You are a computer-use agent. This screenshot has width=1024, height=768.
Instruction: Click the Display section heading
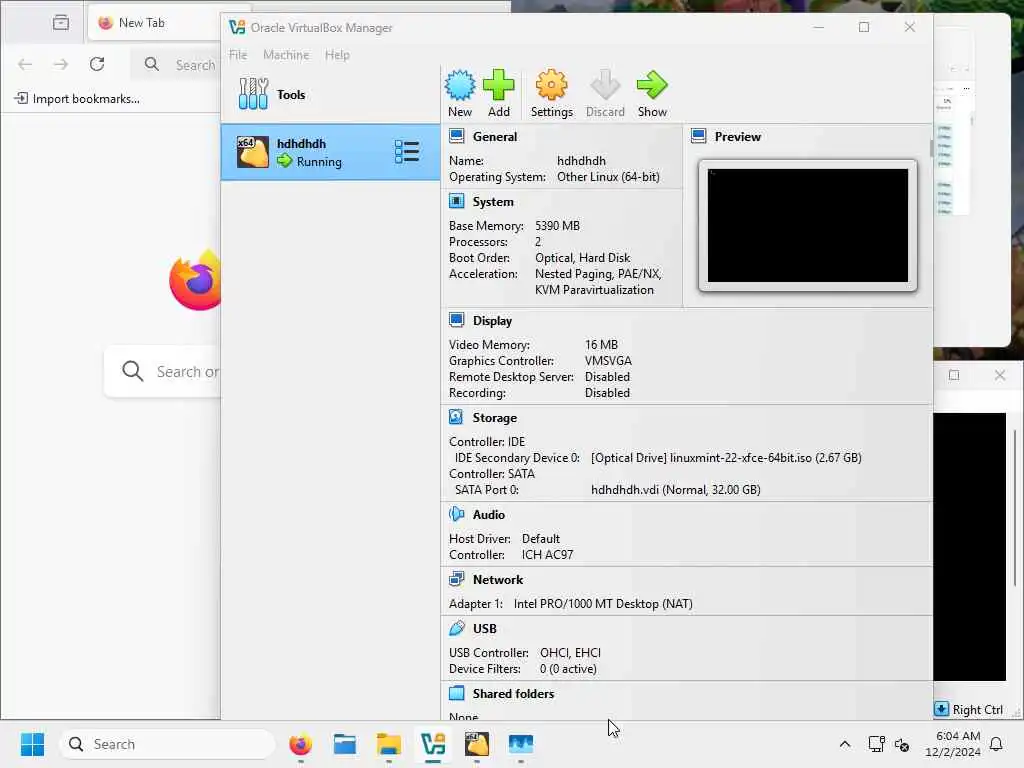click(x=492, y=321)
